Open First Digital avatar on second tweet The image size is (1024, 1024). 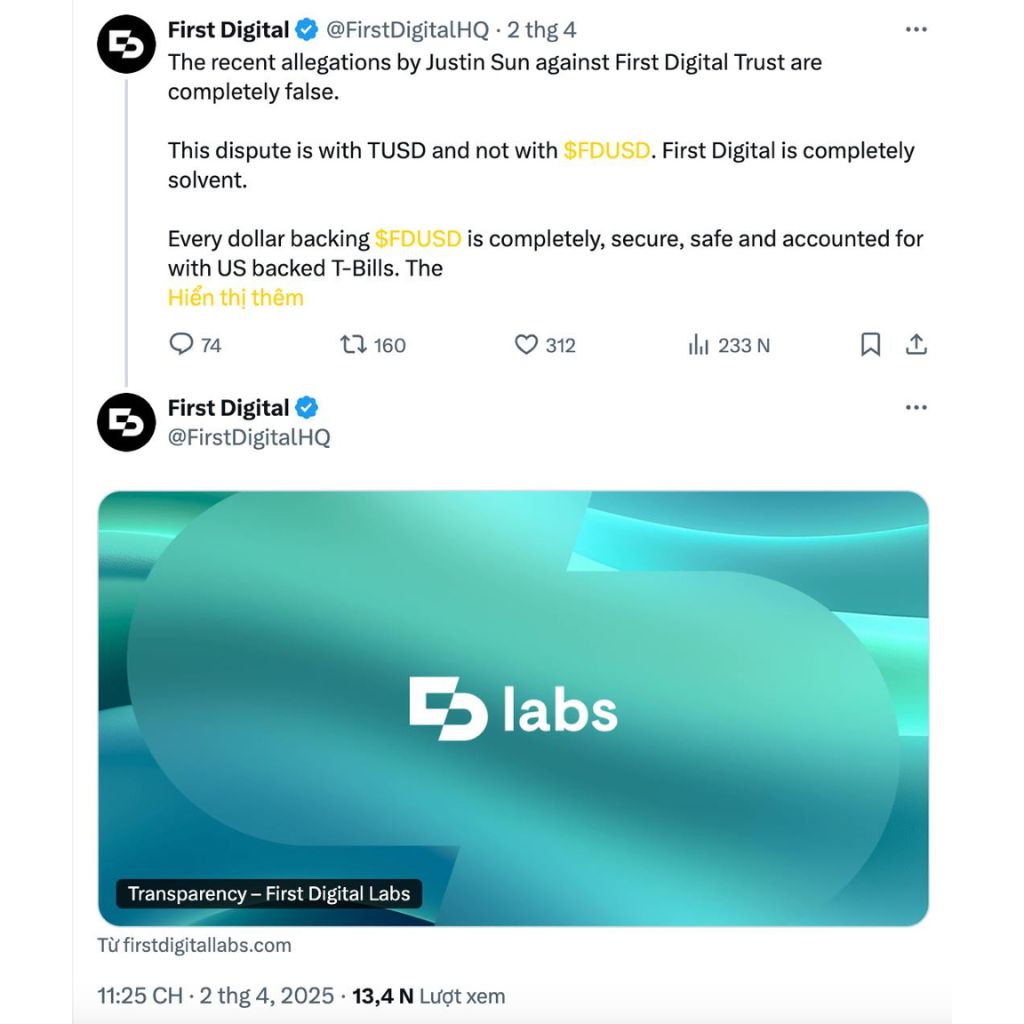(126, 422)
